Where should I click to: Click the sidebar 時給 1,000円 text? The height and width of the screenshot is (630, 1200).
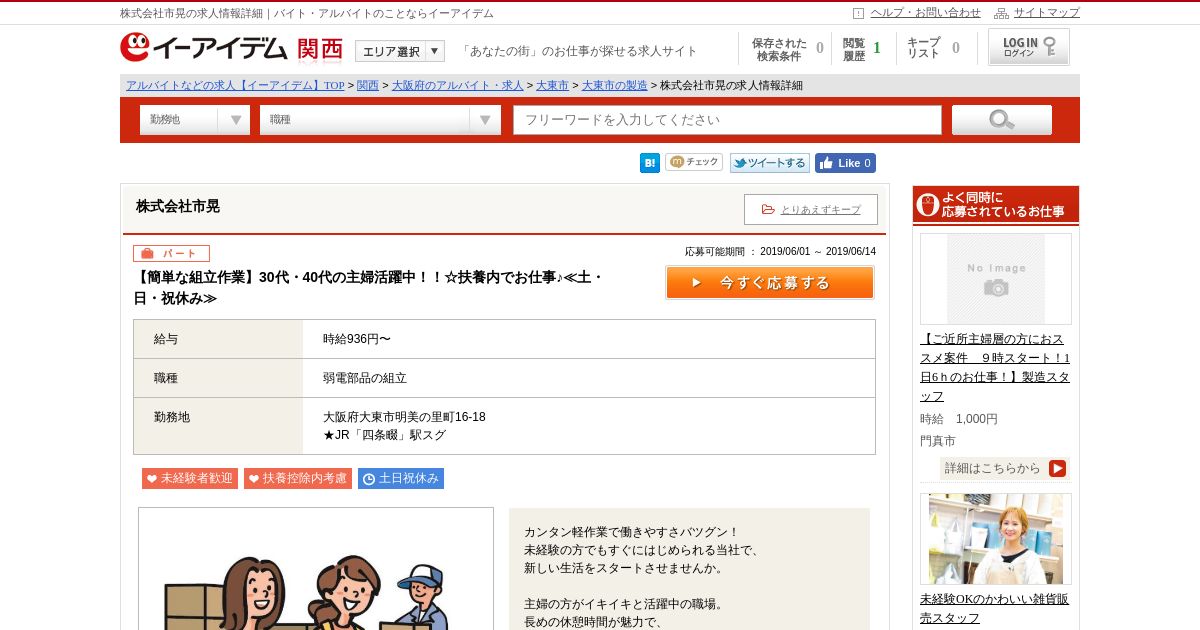tap(959, 419)
